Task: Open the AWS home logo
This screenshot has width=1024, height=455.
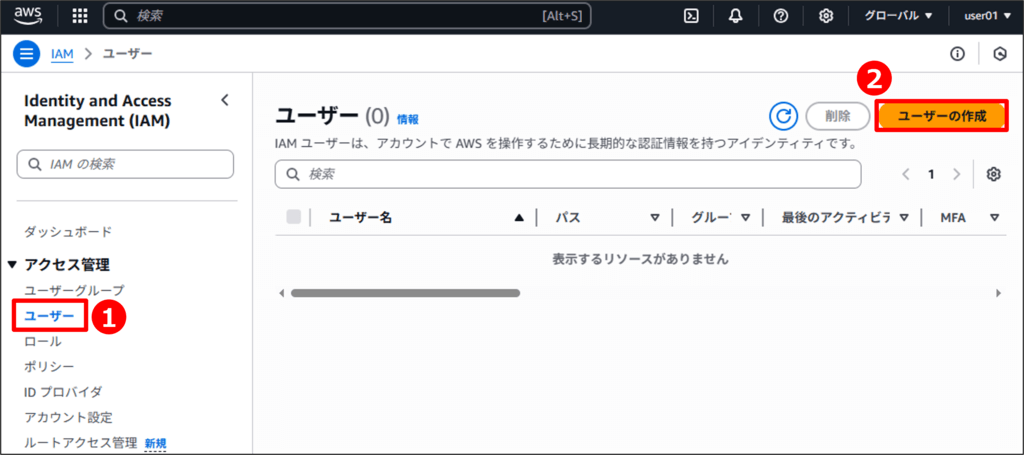Action: (x=27, y=16)
